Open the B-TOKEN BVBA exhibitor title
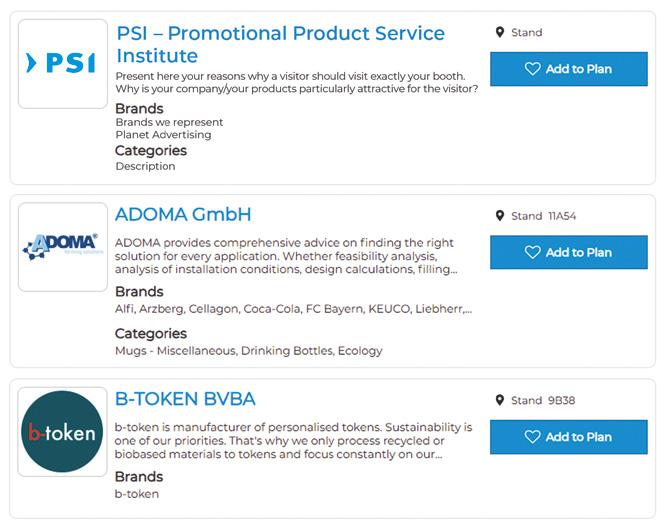662x530 pixels. point(185,399)
